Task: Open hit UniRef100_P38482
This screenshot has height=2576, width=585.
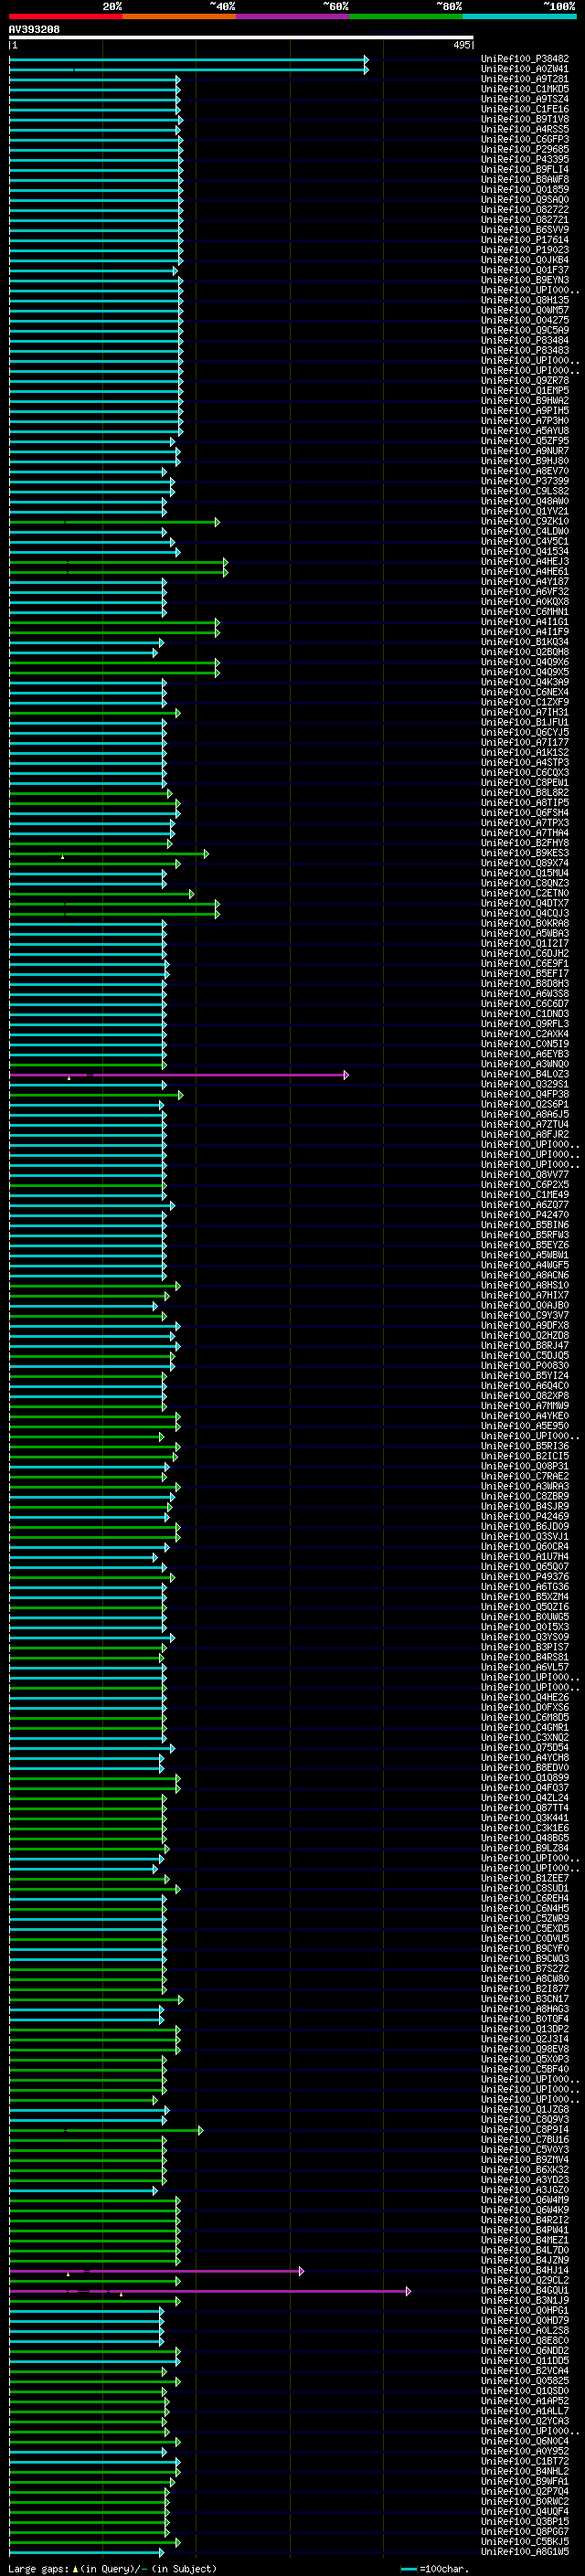Action: click(x=525, y=59)
